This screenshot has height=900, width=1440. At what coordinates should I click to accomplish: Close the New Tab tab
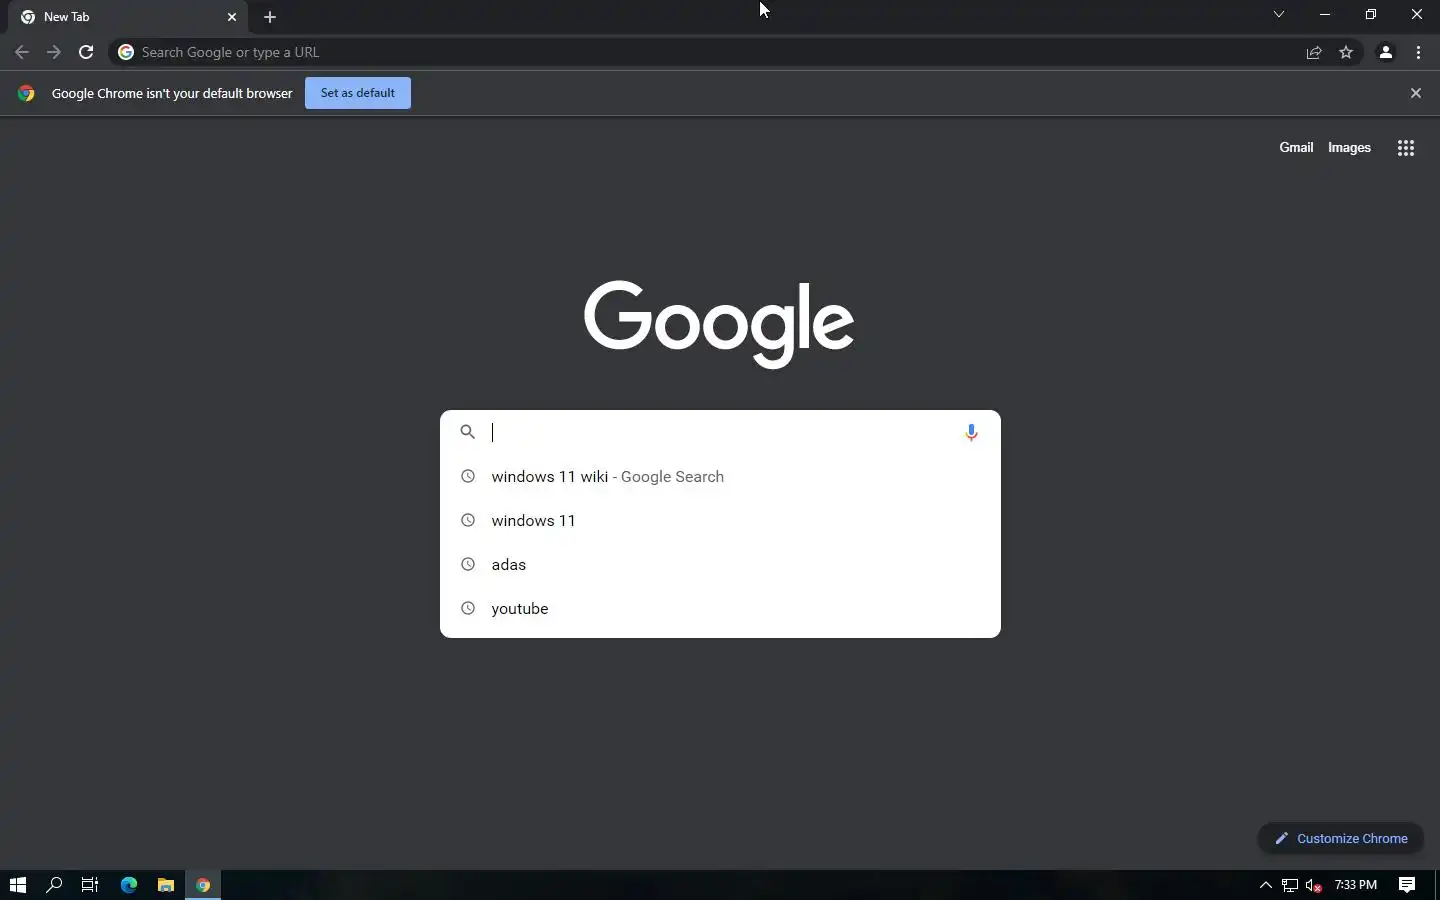click(232, 17)
